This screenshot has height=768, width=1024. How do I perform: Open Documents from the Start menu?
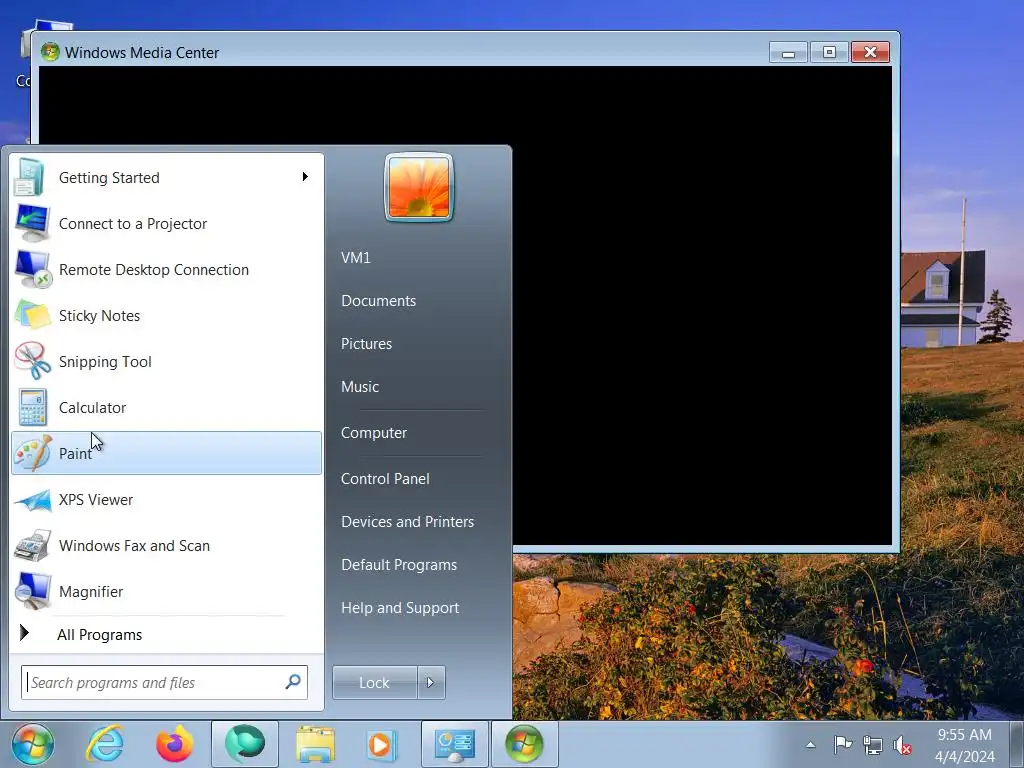tap(379, 300)
